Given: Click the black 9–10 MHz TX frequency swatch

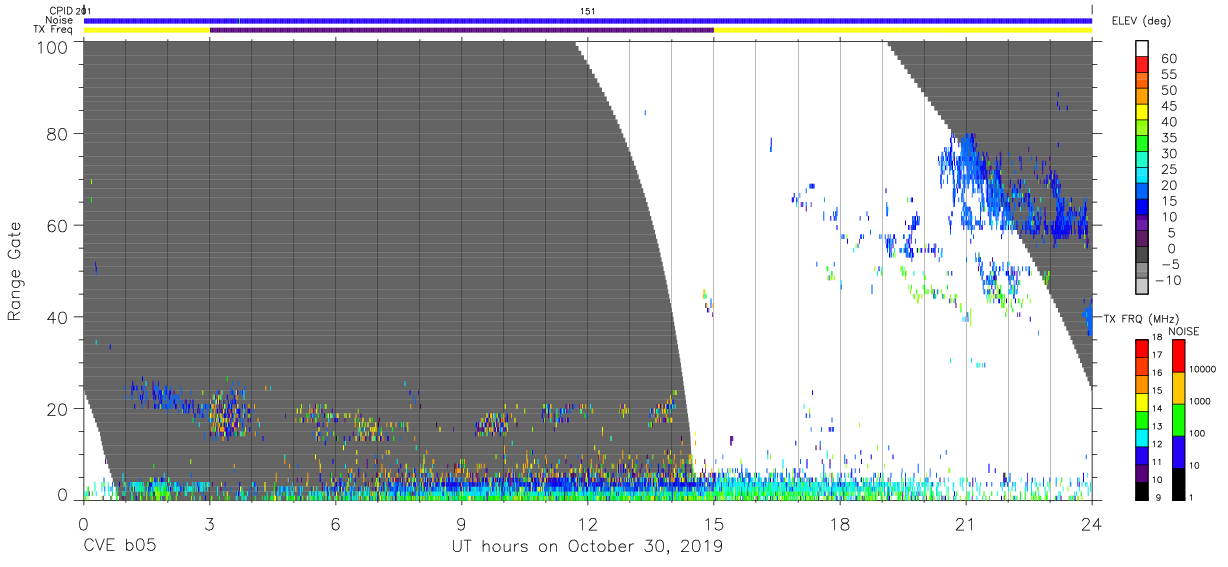Looking at the screenshot, I should (1142, 489).
